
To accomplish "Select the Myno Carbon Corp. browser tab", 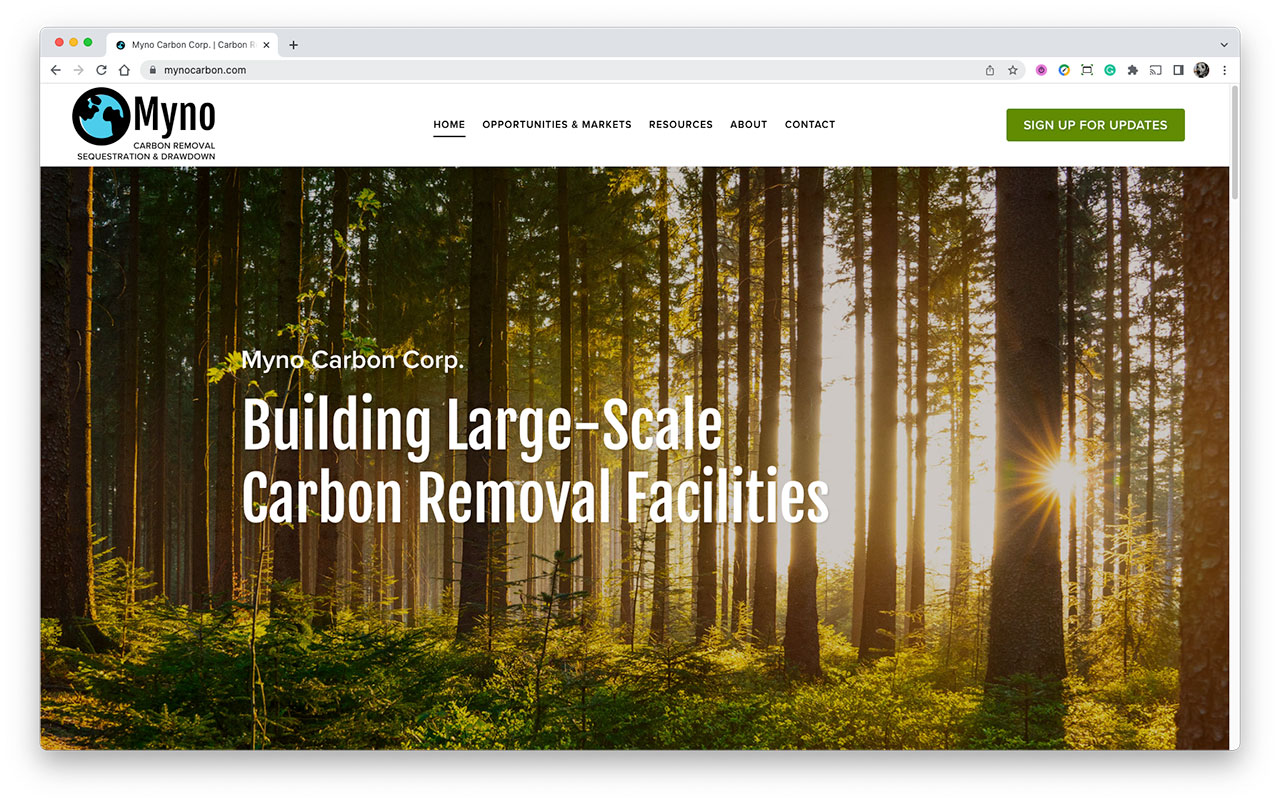I will click(192, 45).
